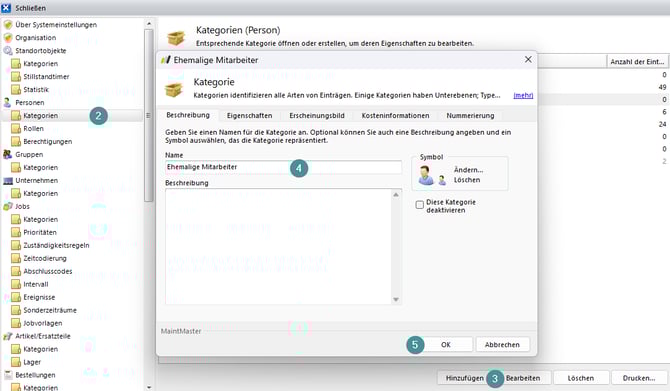This screenshot has height=391, width=670.
Task: Enable Diese Kategorie deaktivieren checkbox
Action: click(x=420, y=205)
